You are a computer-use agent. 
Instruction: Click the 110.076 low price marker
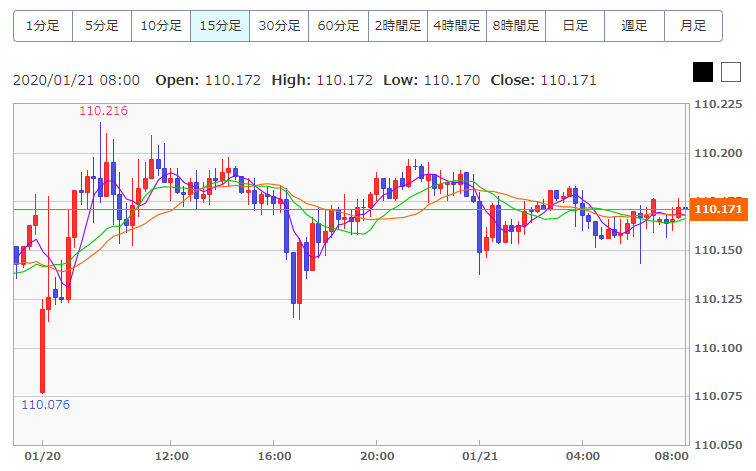click(45, 404)
